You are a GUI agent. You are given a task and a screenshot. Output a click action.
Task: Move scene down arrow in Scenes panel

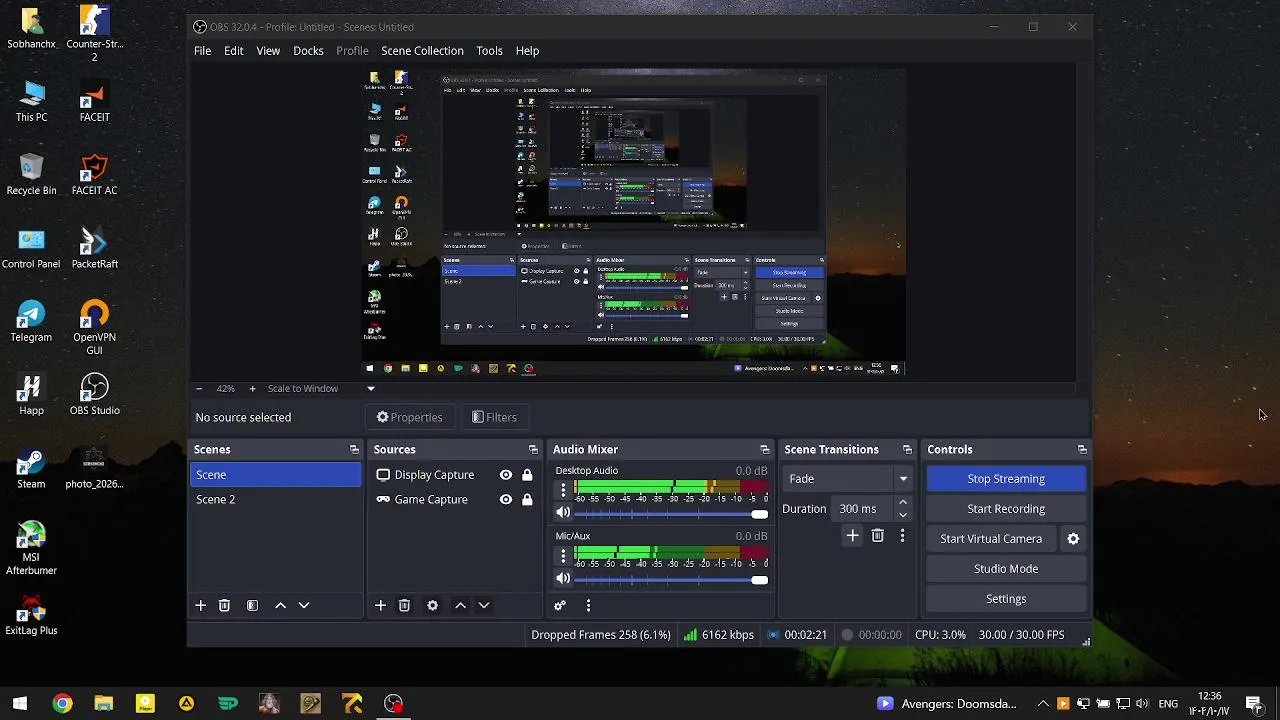tap(304, 605)
